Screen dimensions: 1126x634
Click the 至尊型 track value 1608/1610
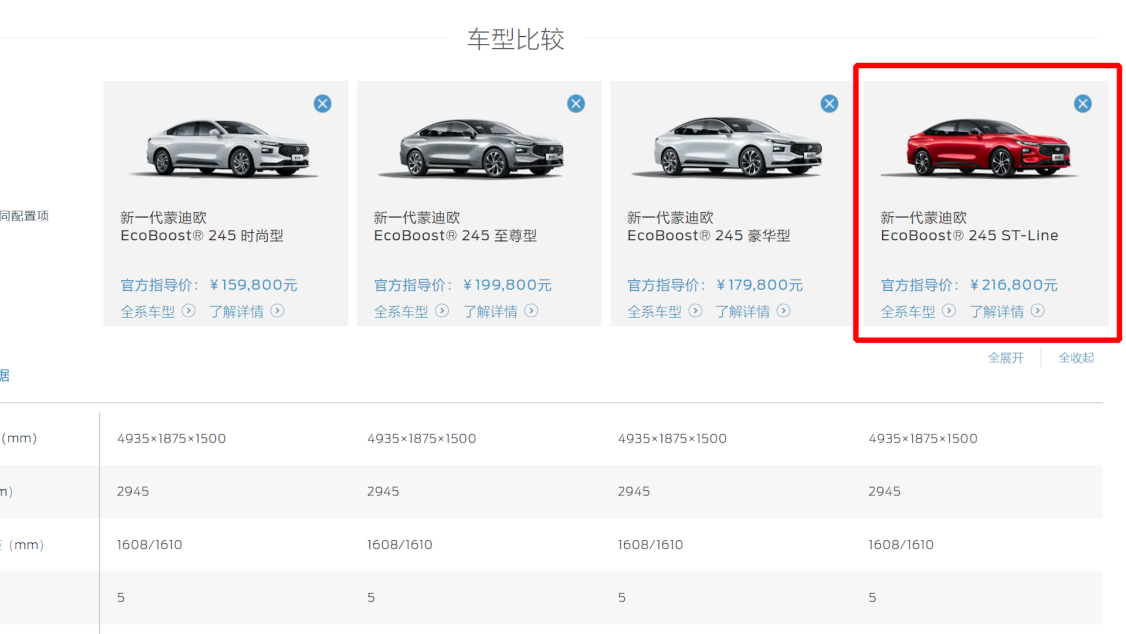(x=400, y=545)
